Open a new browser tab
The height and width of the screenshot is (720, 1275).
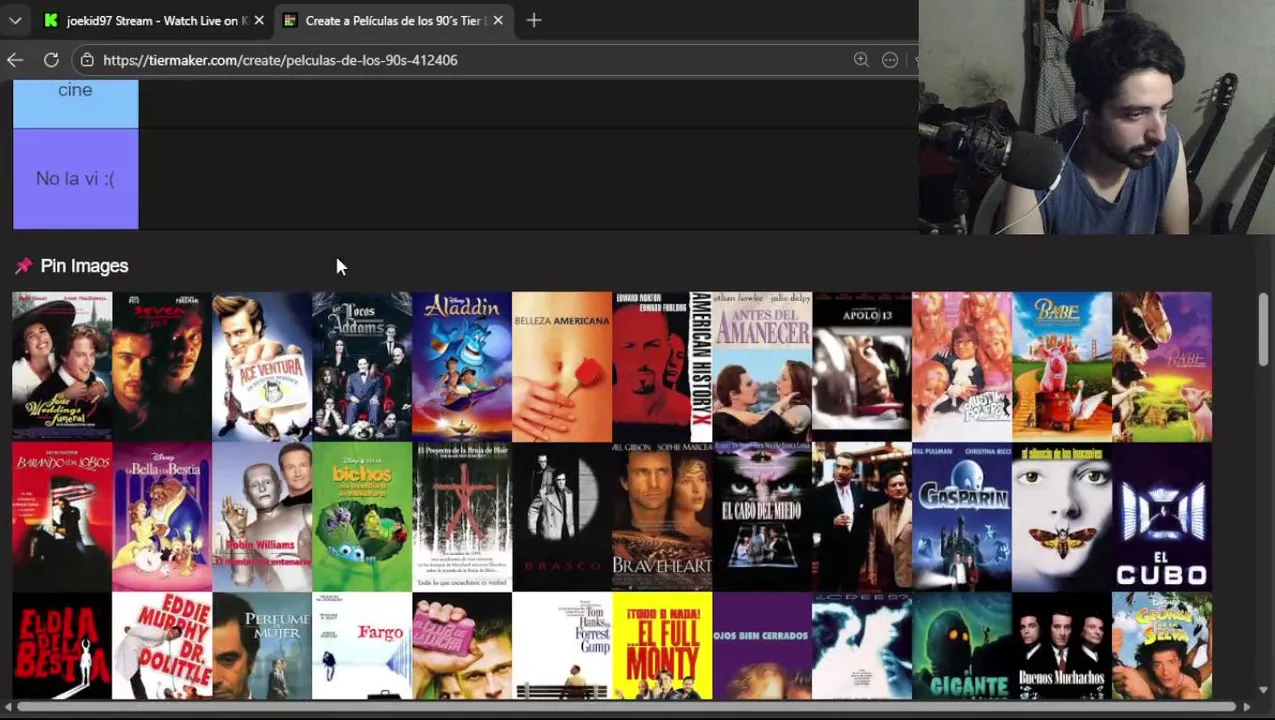coord(534,20)
